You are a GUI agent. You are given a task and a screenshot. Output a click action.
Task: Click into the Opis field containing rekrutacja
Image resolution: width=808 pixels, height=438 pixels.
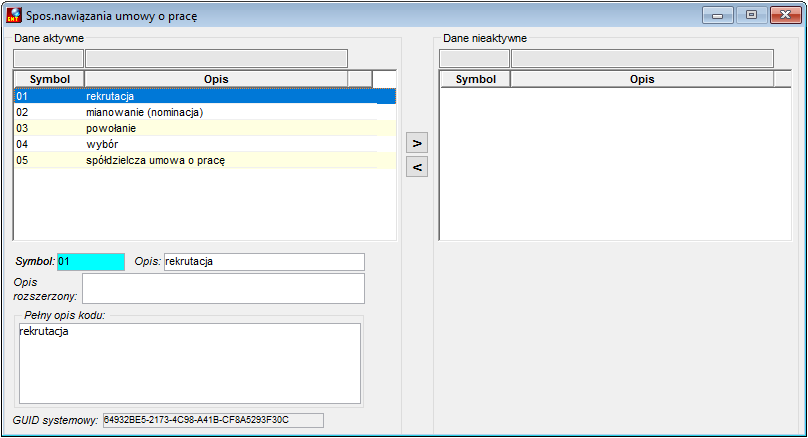(x=264, y=262)
